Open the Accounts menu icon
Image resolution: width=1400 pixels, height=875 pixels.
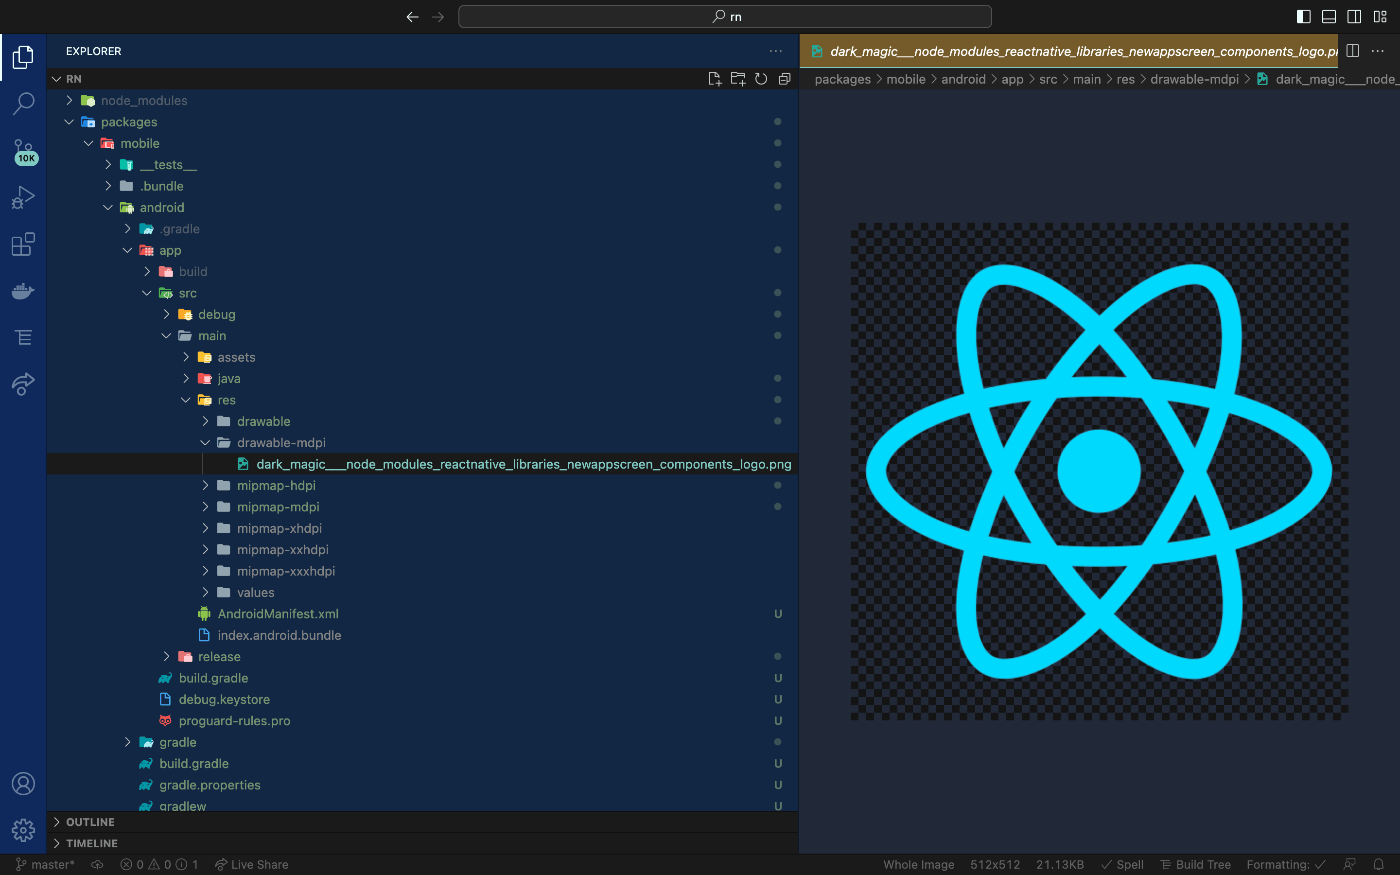click(x=23, y=784)
